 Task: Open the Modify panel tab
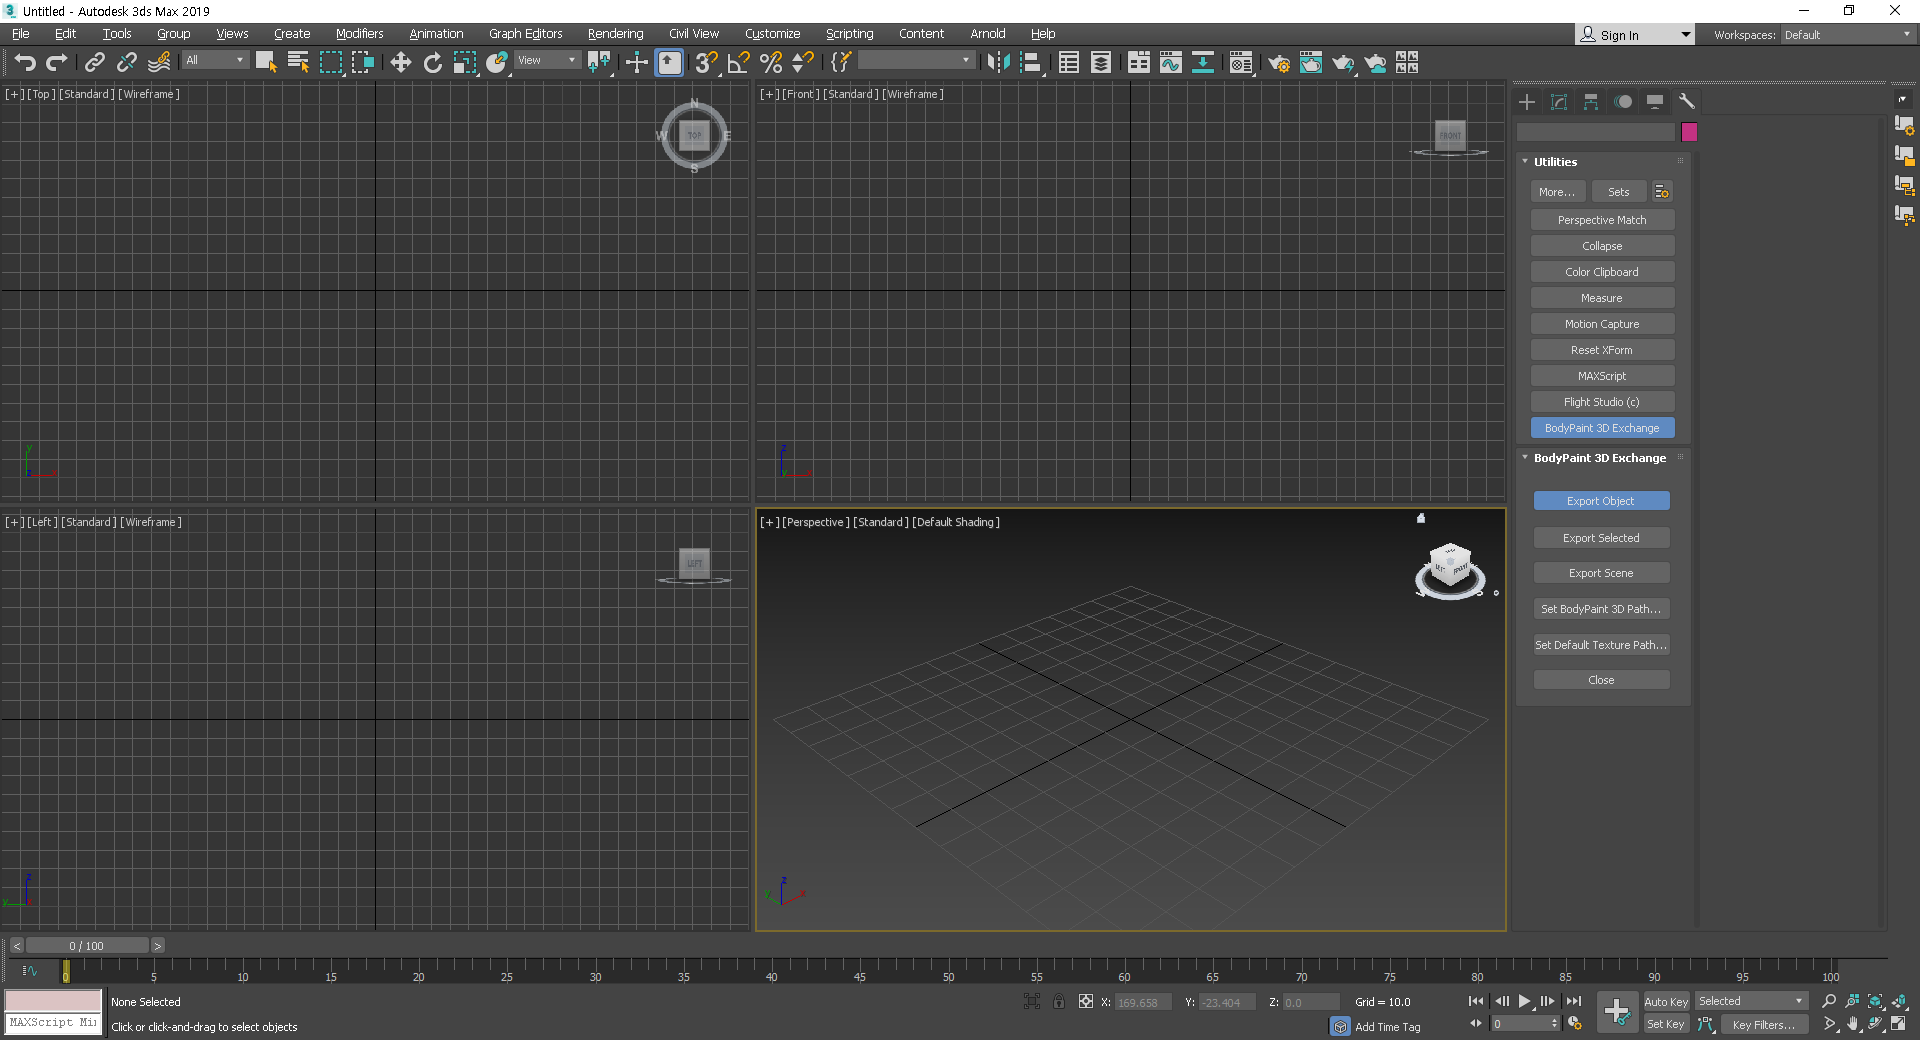tap(1559, 101)
